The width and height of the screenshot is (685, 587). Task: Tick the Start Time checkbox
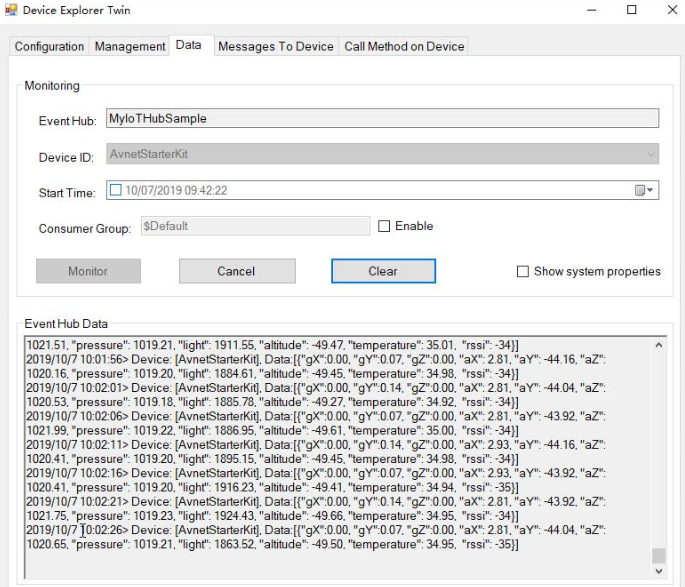[116, 190]
